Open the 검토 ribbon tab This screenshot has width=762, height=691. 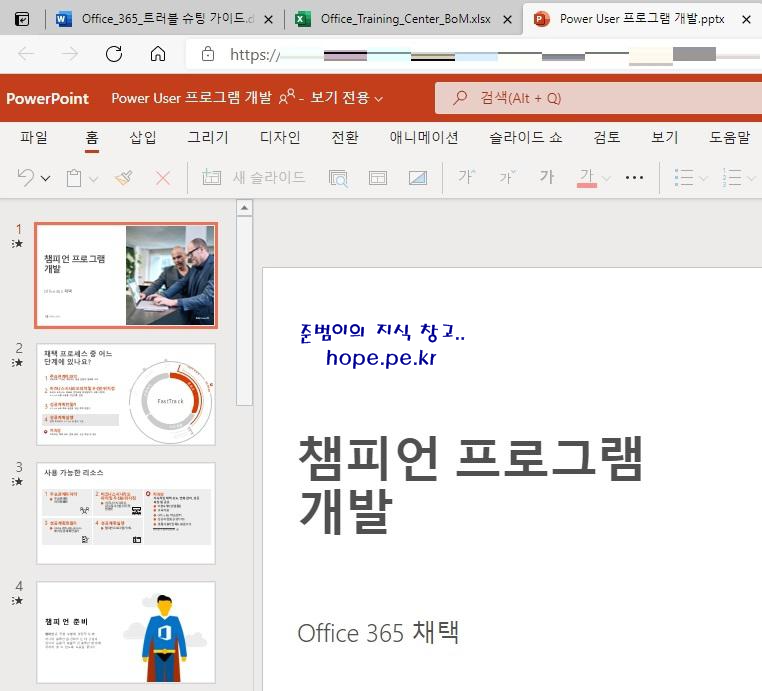[607, 138]
